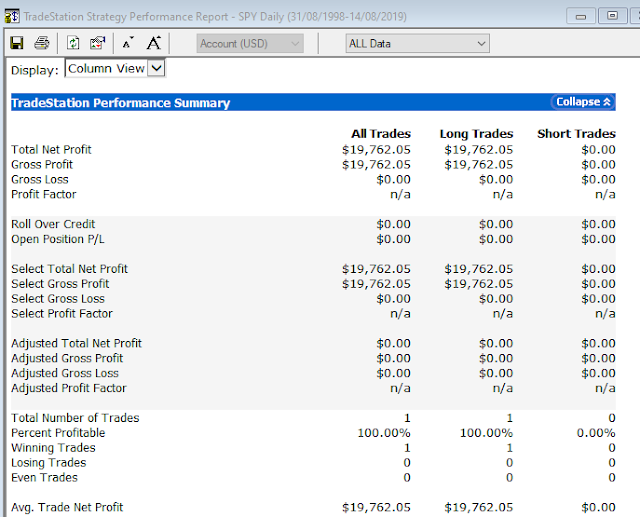This screenshot has height=517, width=640.
Task: Collapse the Performance Summary section
Action: (x=583, y=102)
